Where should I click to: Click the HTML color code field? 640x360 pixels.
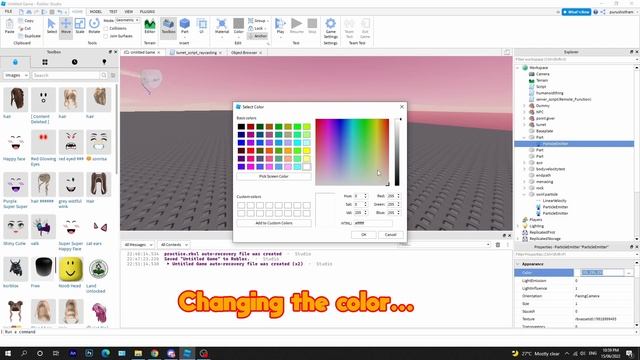pos(373,223)
